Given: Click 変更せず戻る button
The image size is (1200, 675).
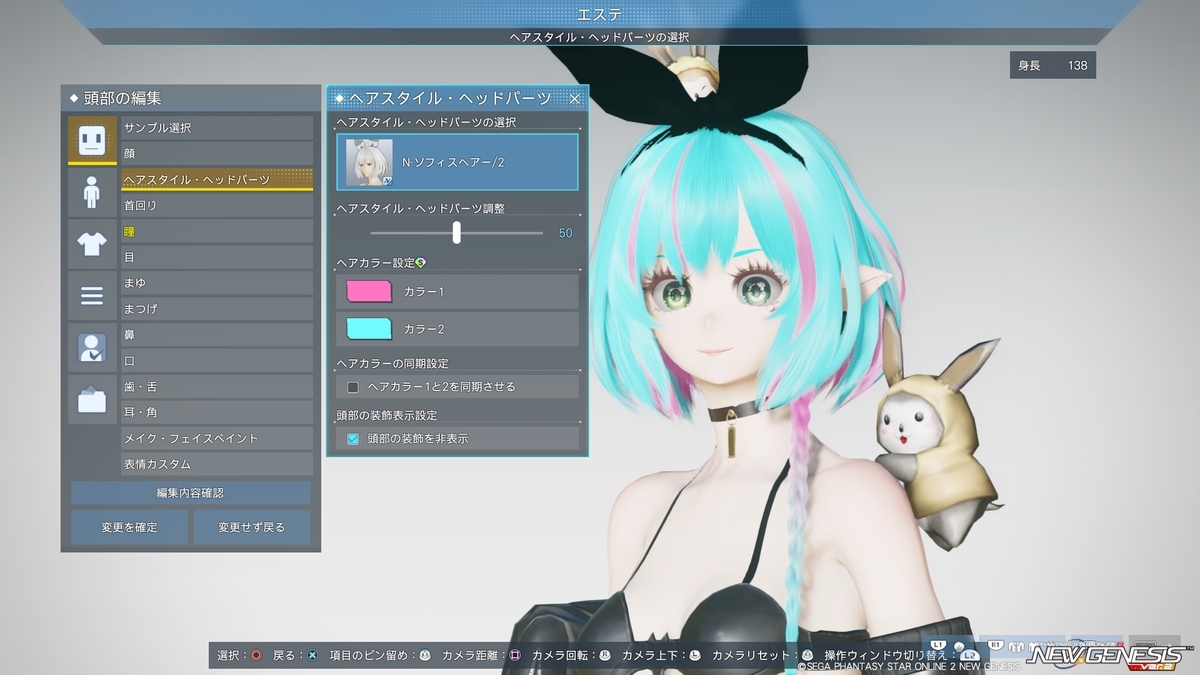Looking at the screenshot, I should pyautogui.click(x=252, y=527).
